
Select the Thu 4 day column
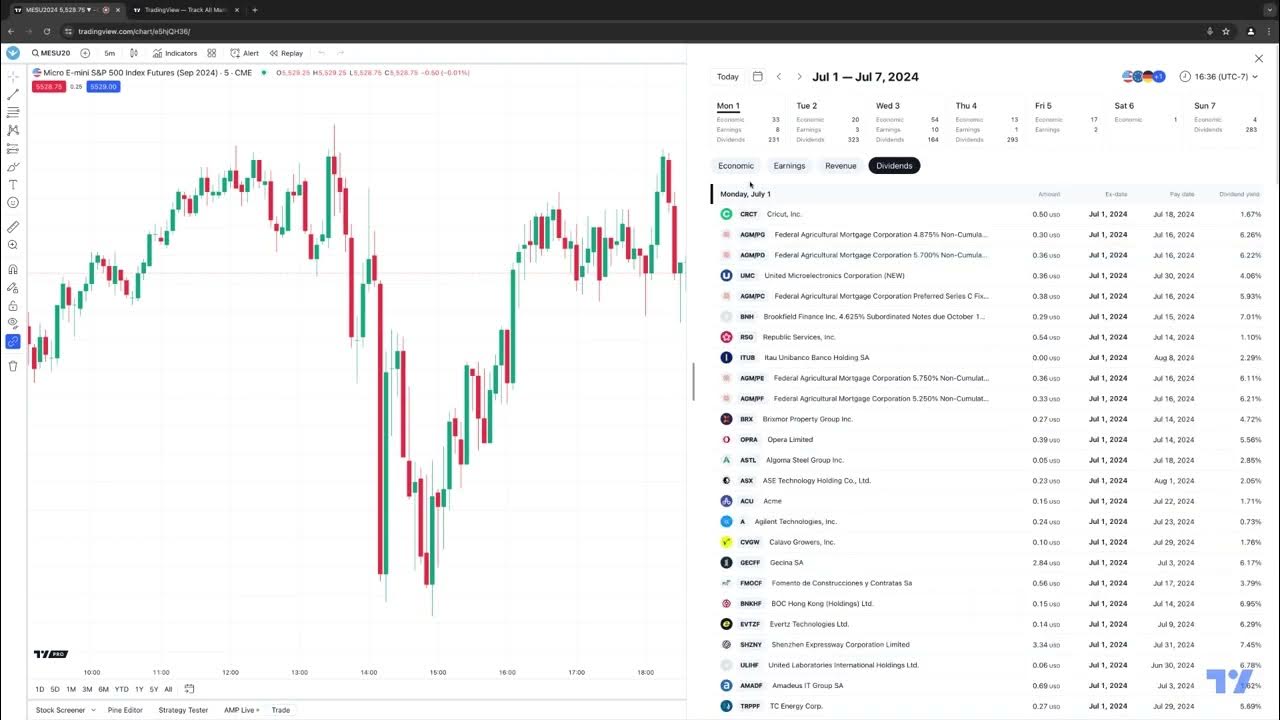(x=987, y=123)
